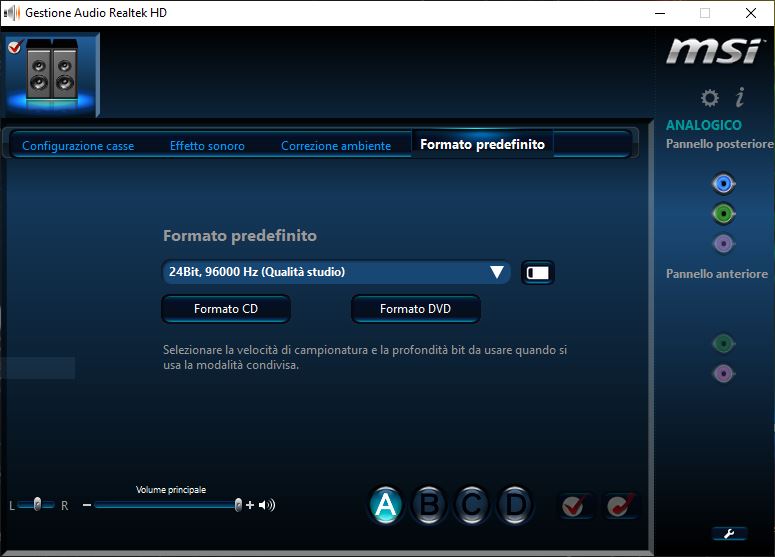
Task: Click the green rear panel jack
Action: 724,214
